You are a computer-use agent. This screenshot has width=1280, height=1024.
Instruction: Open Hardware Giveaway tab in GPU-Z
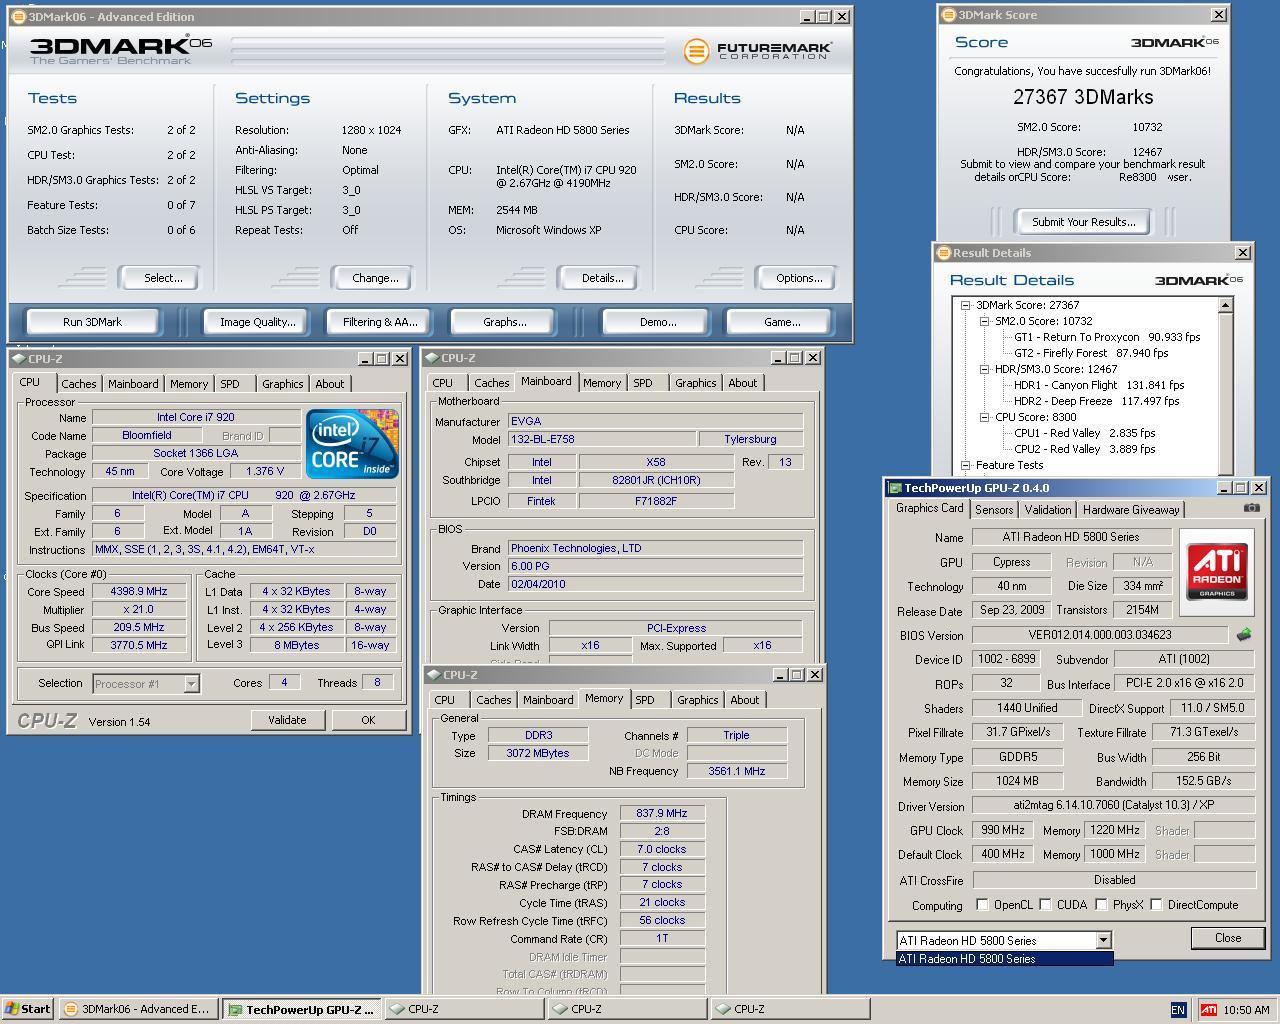click(1131, 509)
